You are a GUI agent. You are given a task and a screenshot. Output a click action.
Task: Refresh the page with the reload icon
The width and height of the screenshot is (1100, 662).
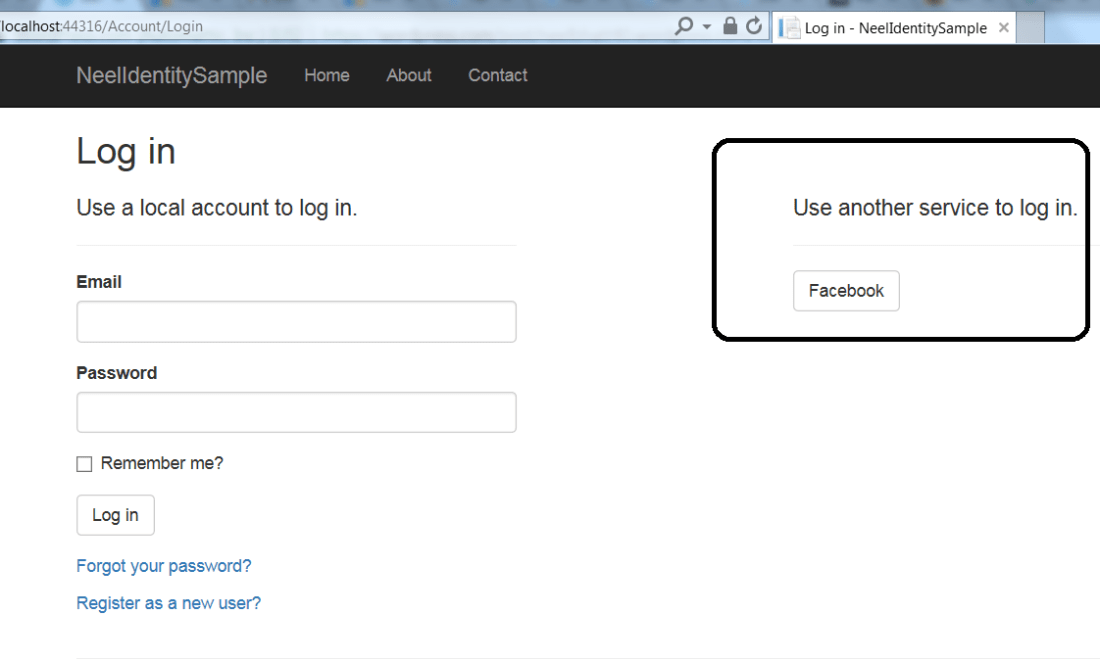tap(754, 26)
